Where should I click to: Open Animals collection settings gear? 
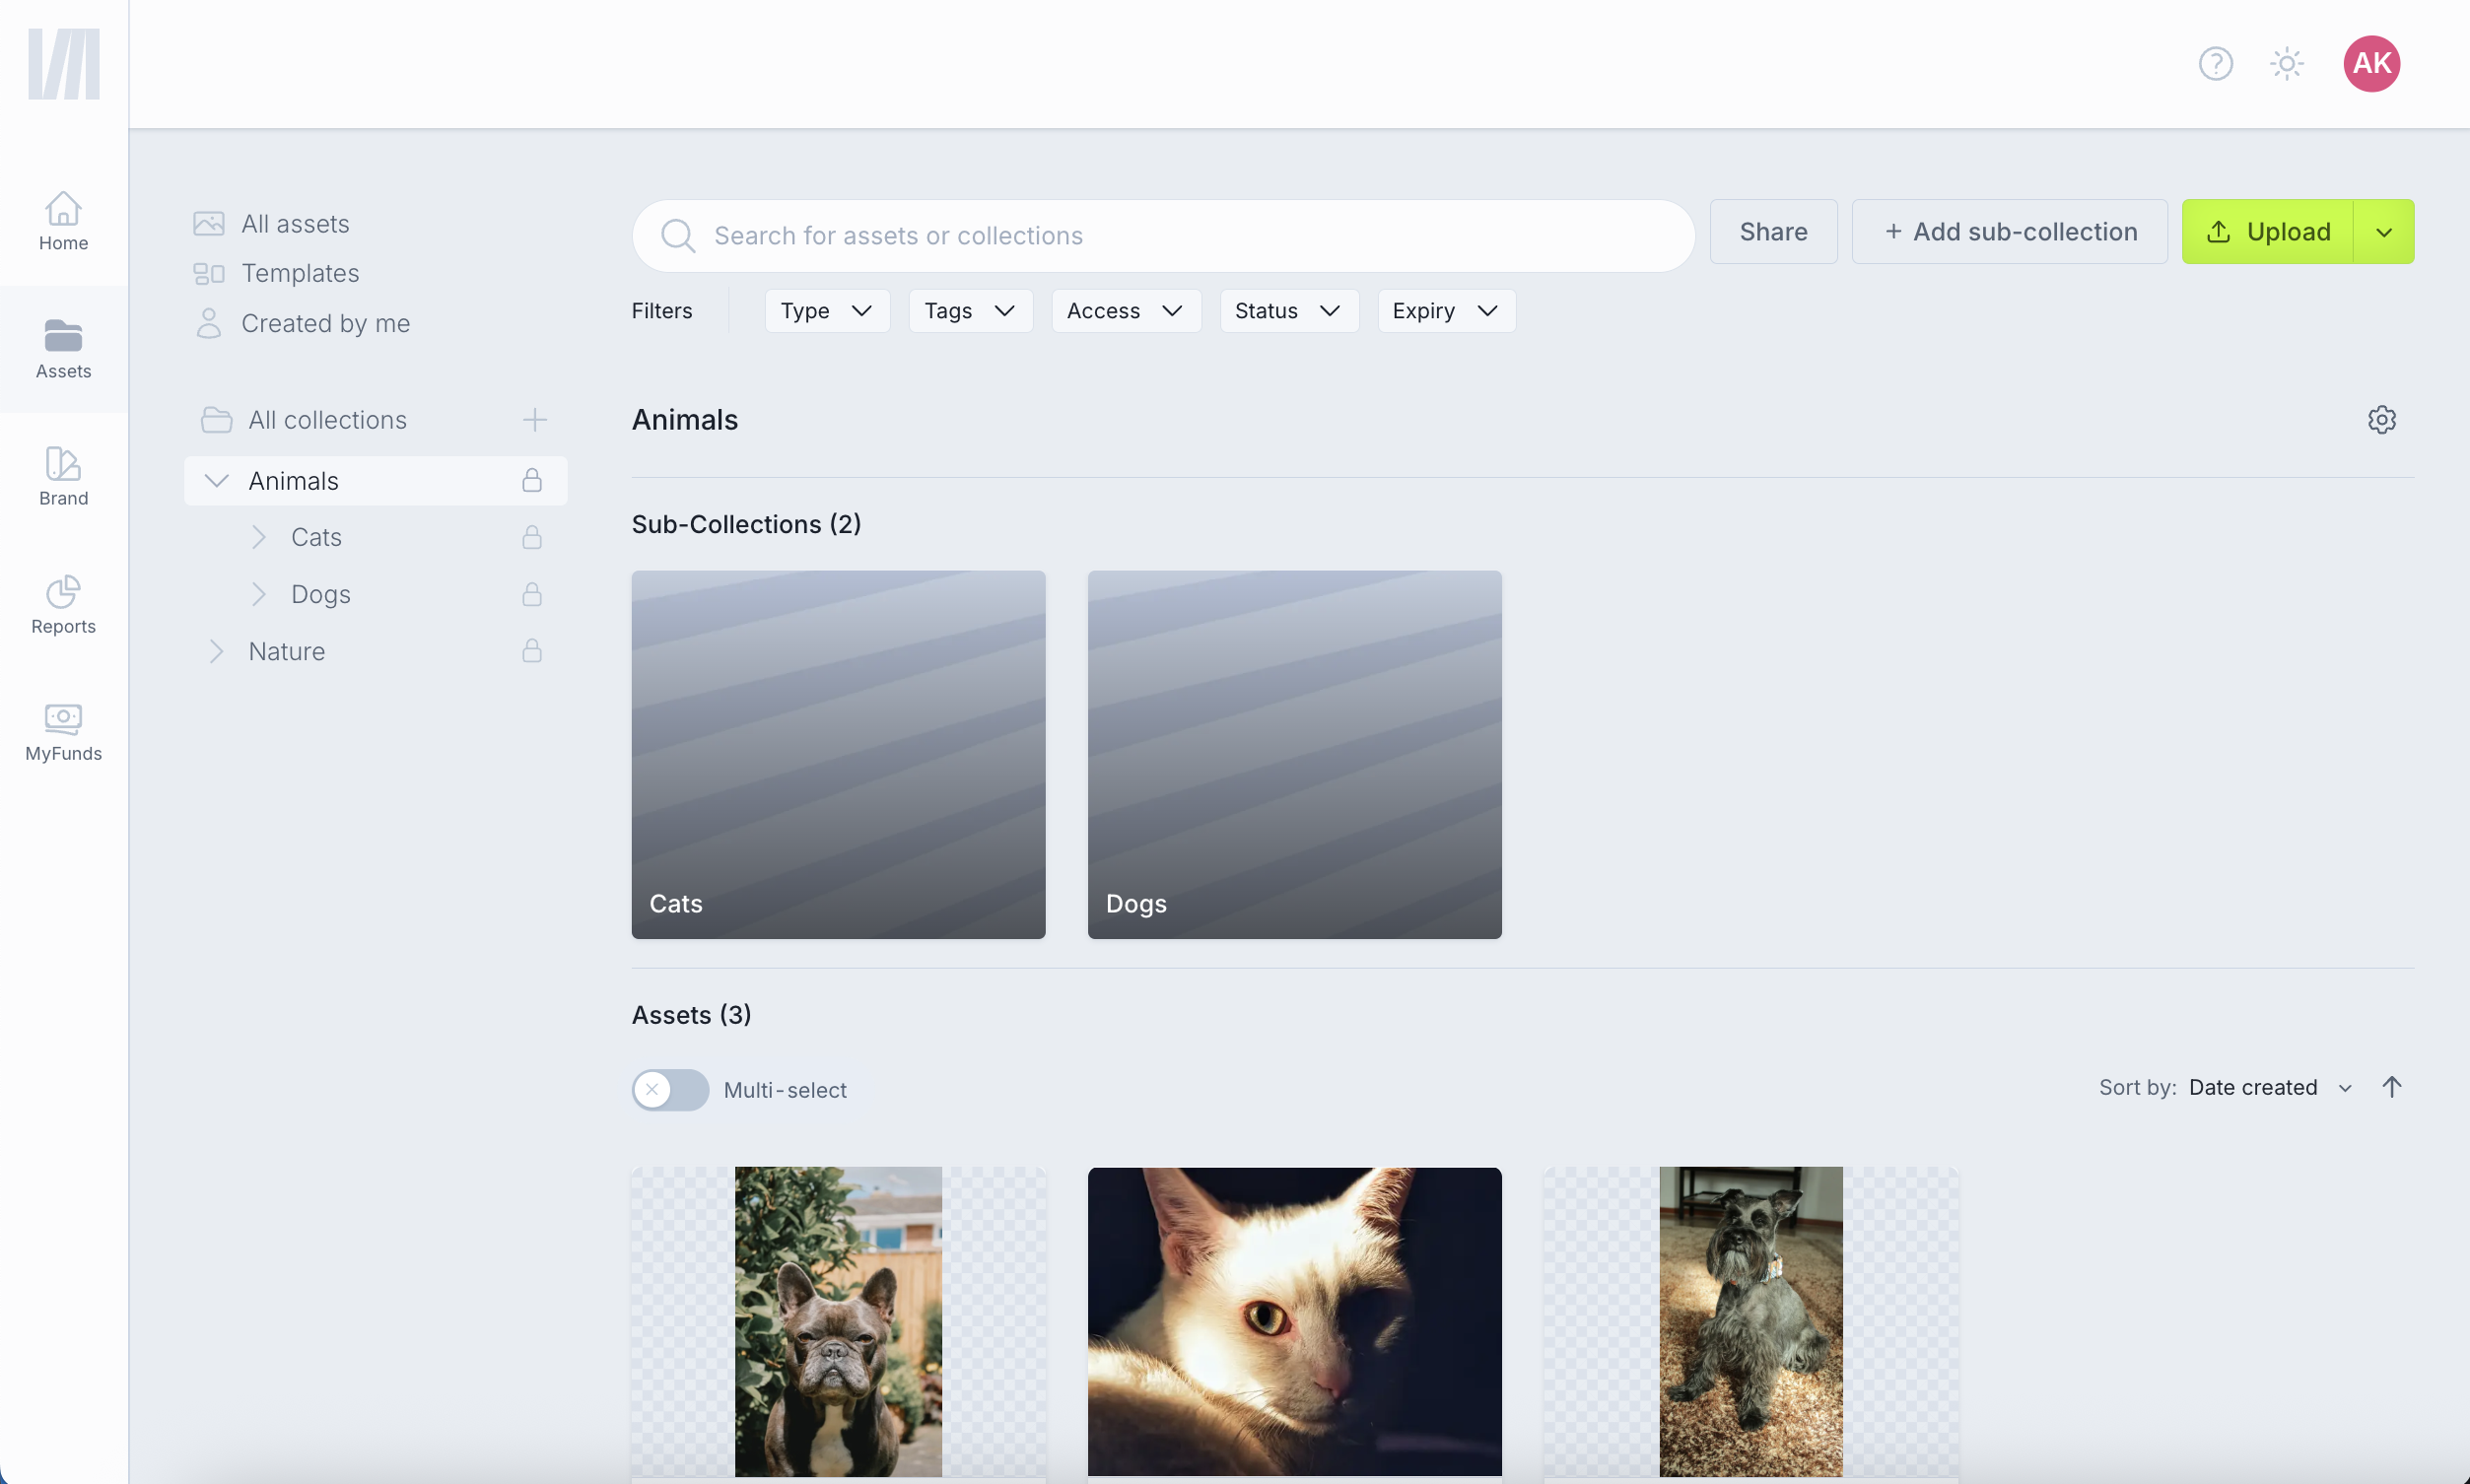point(2381,420)
